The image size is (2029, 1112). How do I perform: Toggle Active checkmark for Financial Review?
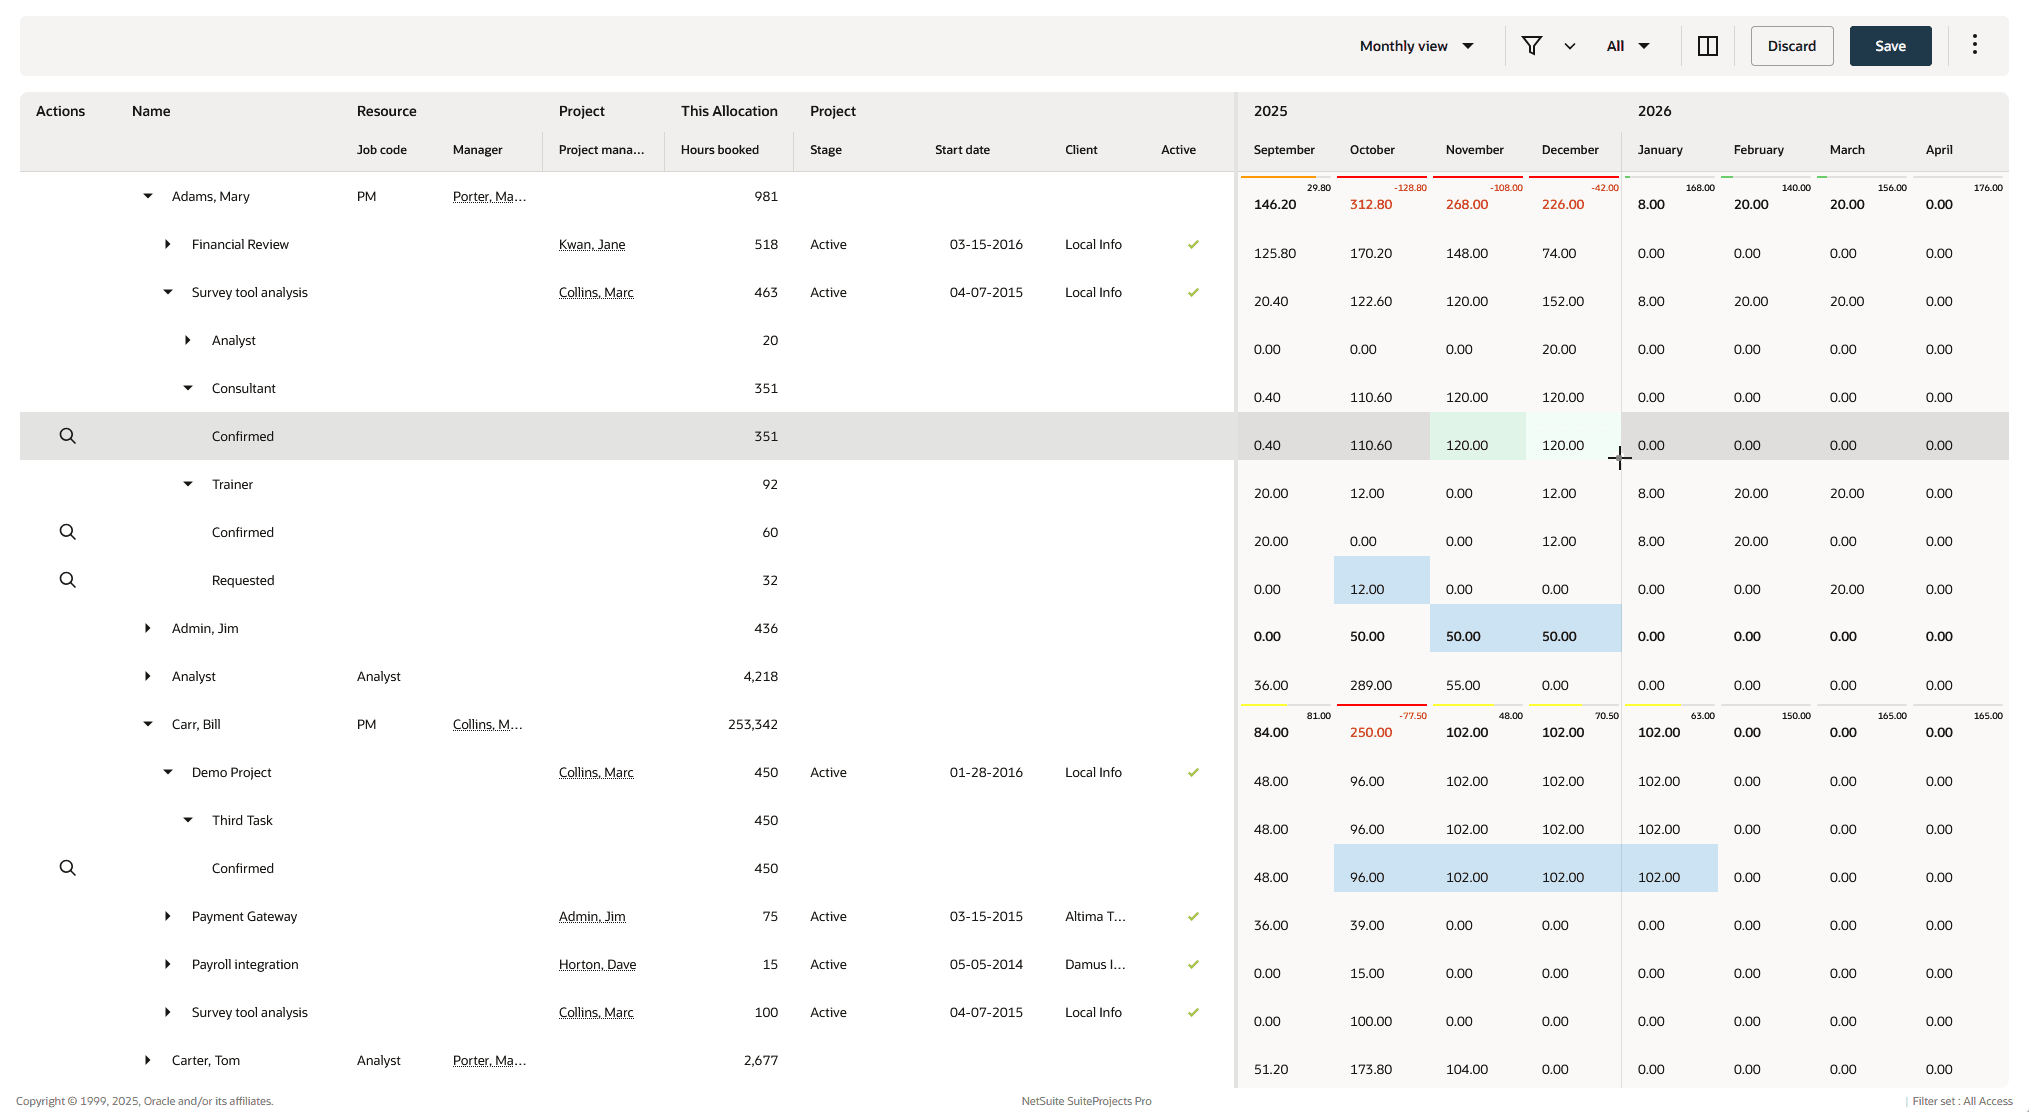[1192, 245]
